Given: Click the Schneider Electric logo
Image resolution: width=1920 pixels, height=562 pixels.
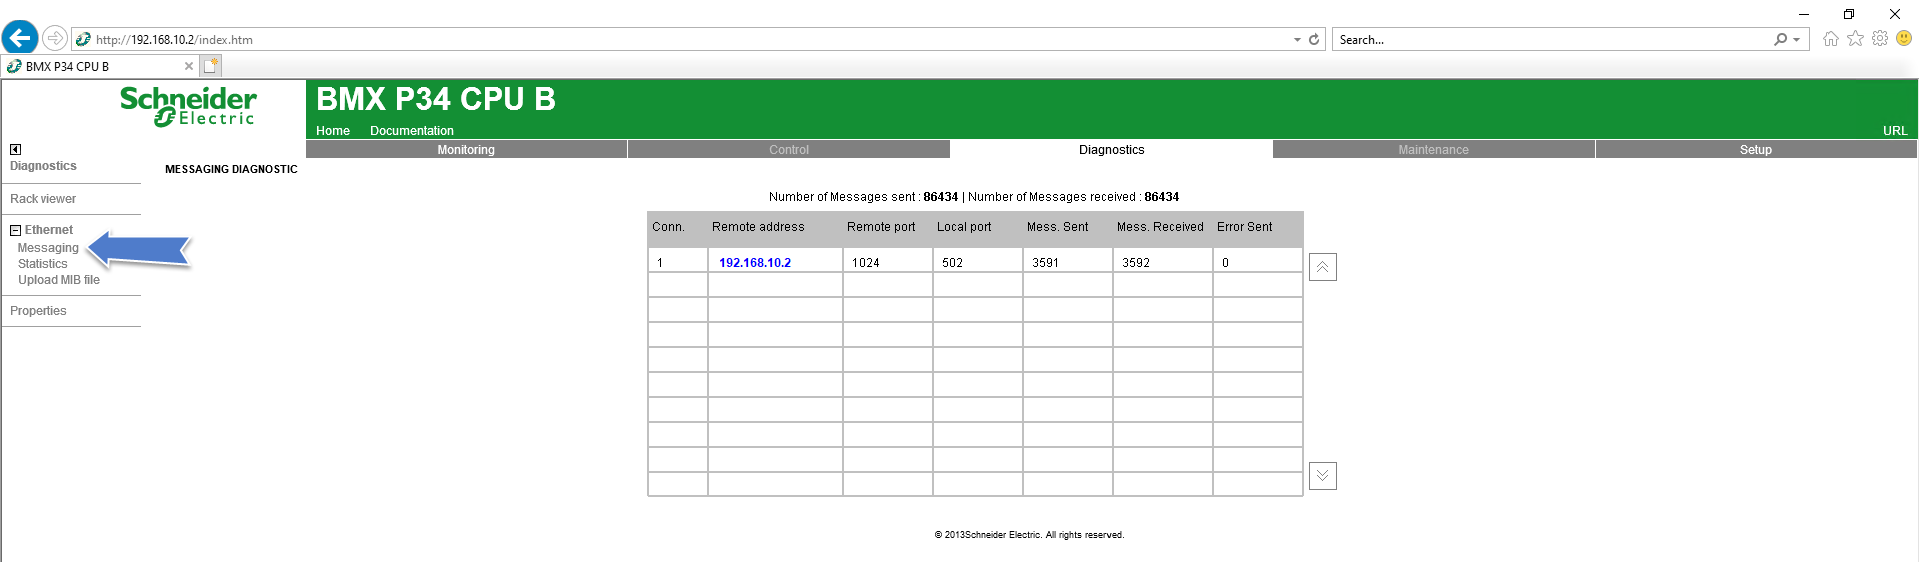Looking at the screenshot, I should (188, 106).
